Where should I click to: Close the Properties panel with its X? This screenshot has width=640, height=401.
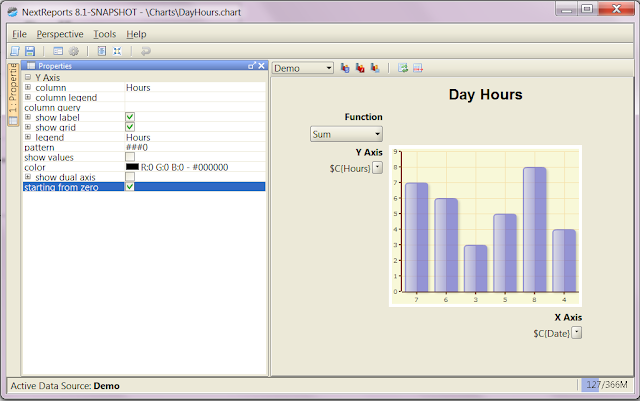(x=262, y=66)
